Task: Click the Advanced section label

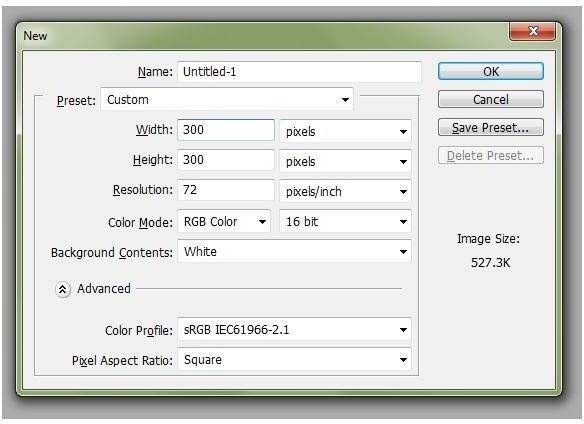Action: click(104, 289)
